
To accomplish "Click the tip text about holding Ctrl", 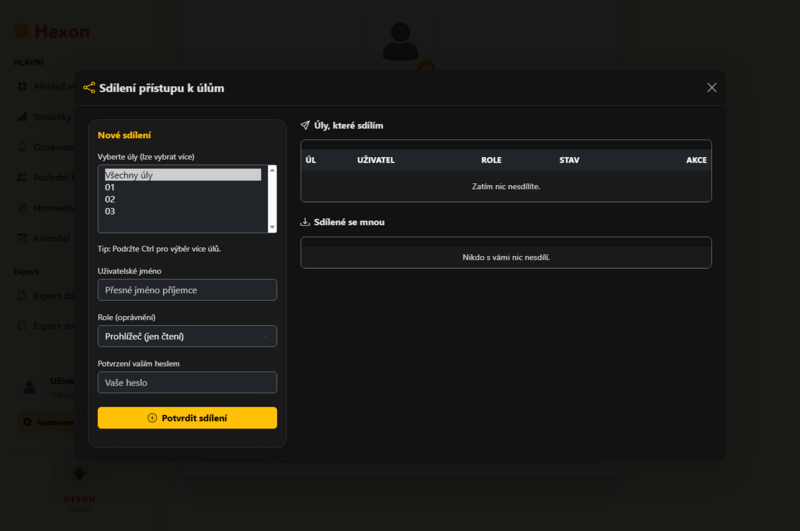I will pyautogui.click(x=159, y=249).
